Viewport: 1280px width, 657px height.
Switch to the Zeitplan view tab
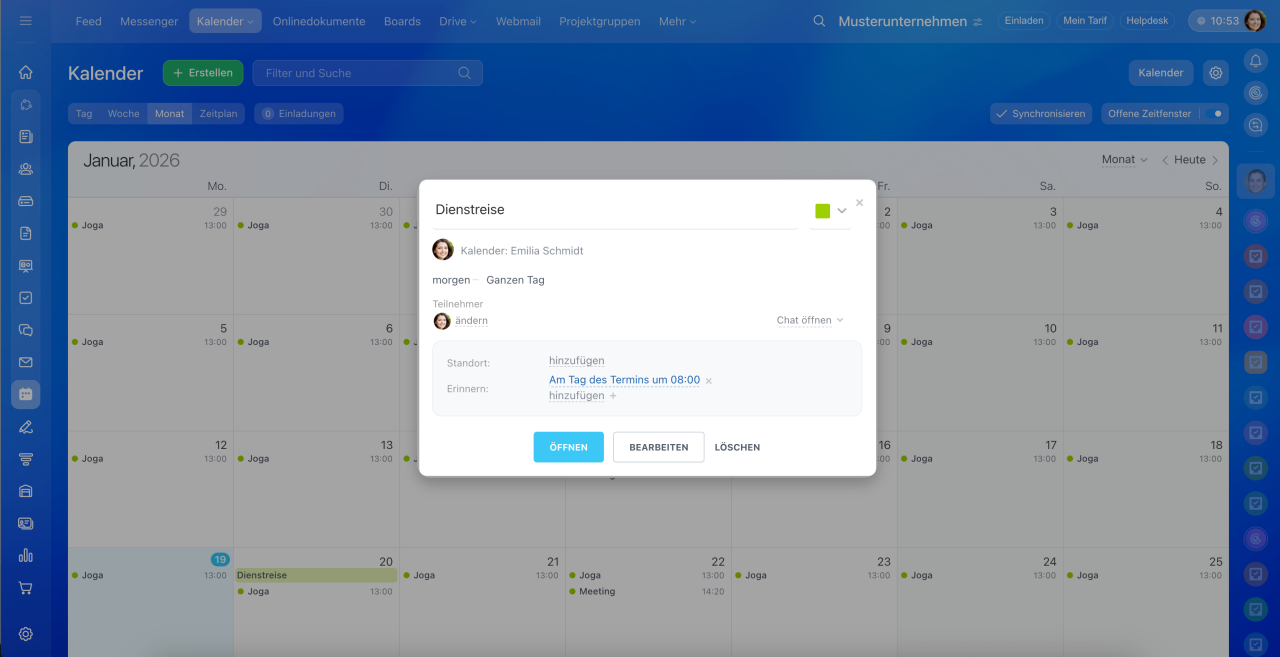click(x=218, y=114)
